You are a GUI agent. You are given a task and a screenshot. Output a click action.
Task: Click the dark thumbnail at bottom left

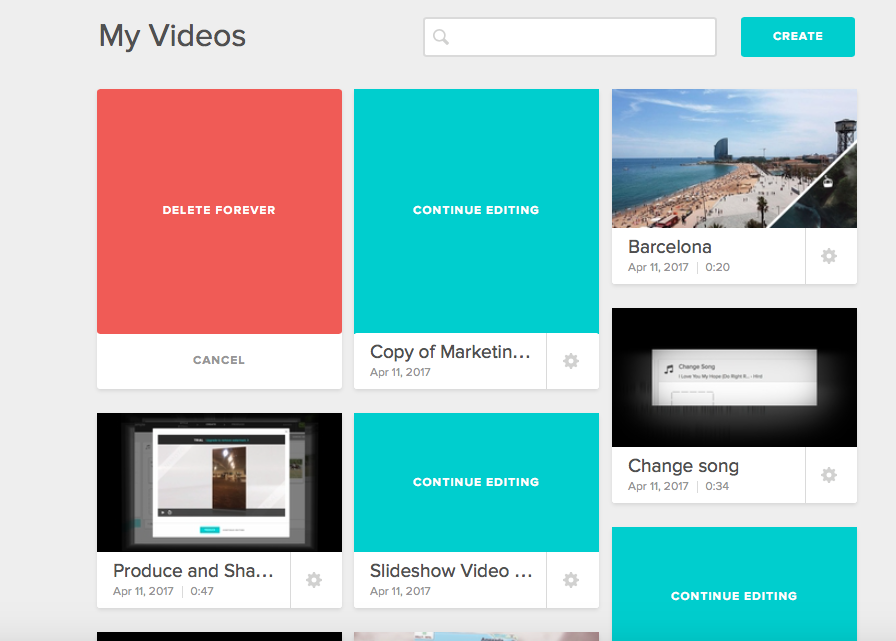pyautogui.click(x=219, y=637)
